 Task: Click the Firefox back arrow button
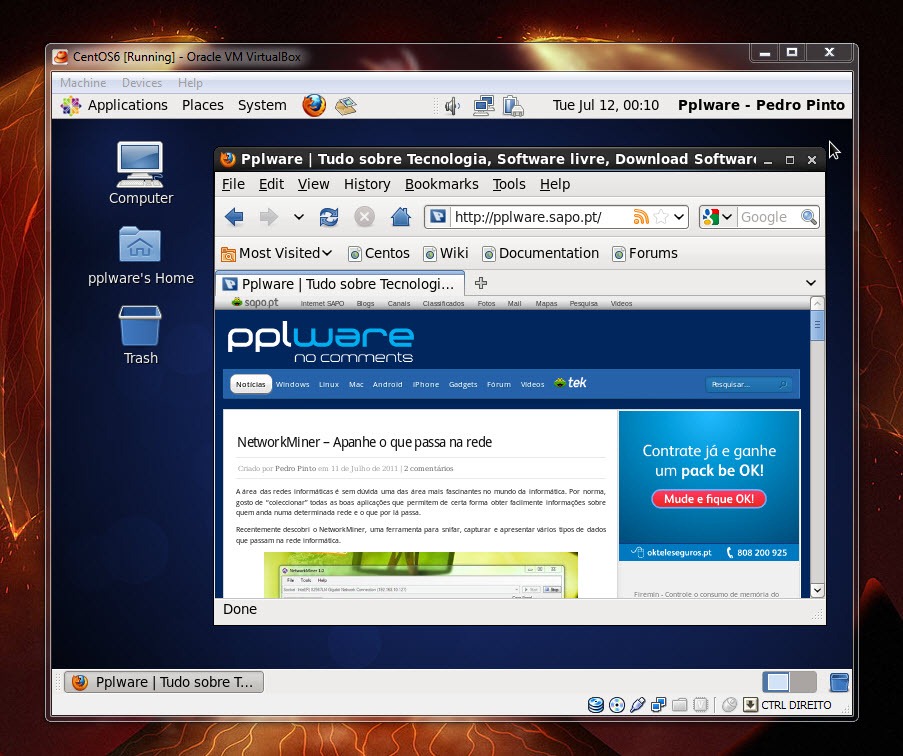234,217
